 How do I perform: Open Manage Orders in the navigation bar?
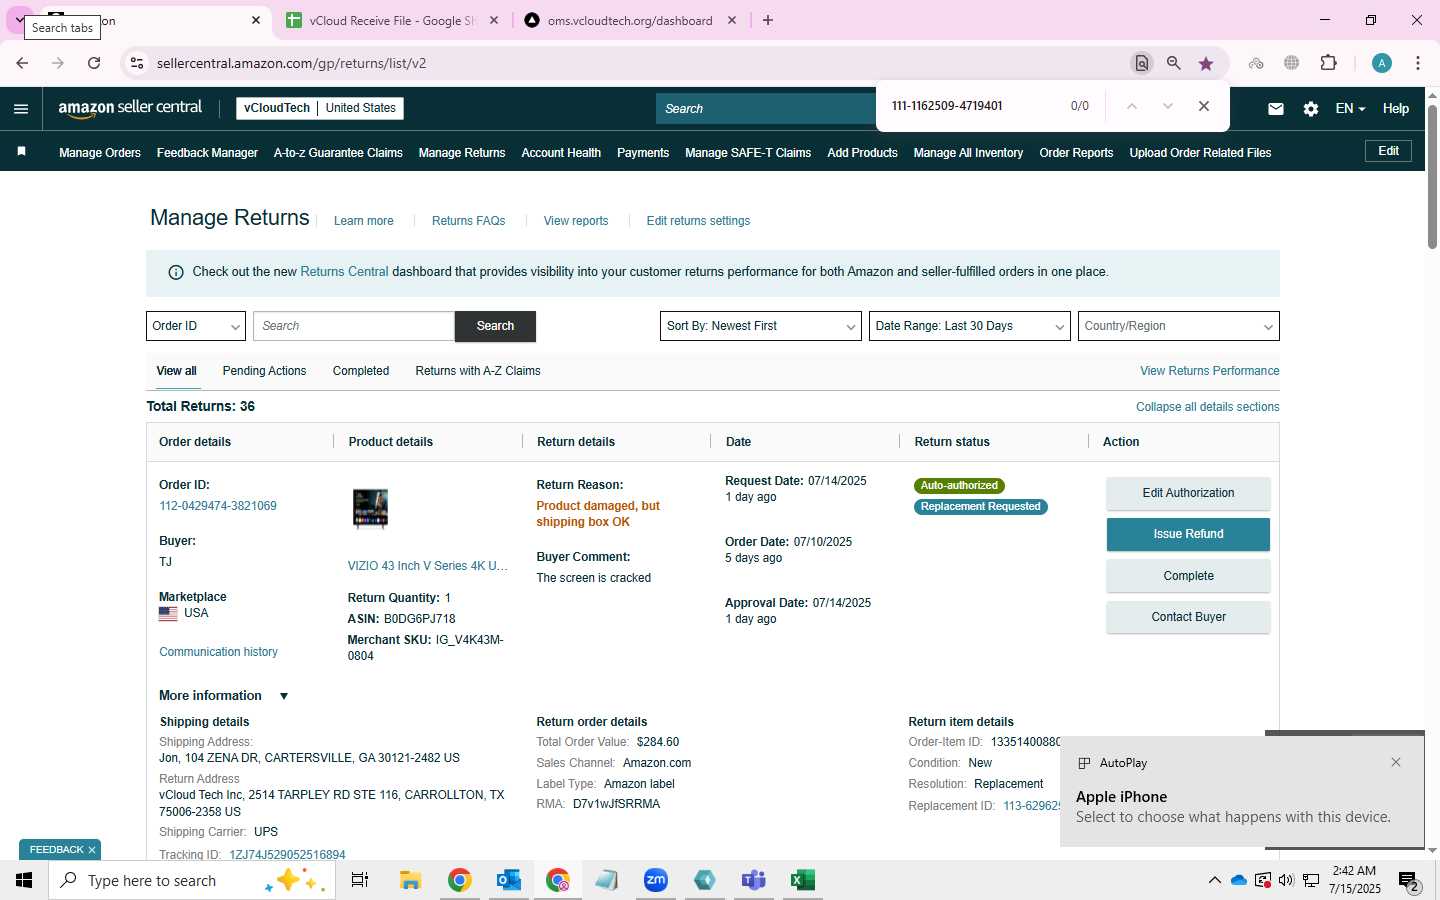click(100, 153)
